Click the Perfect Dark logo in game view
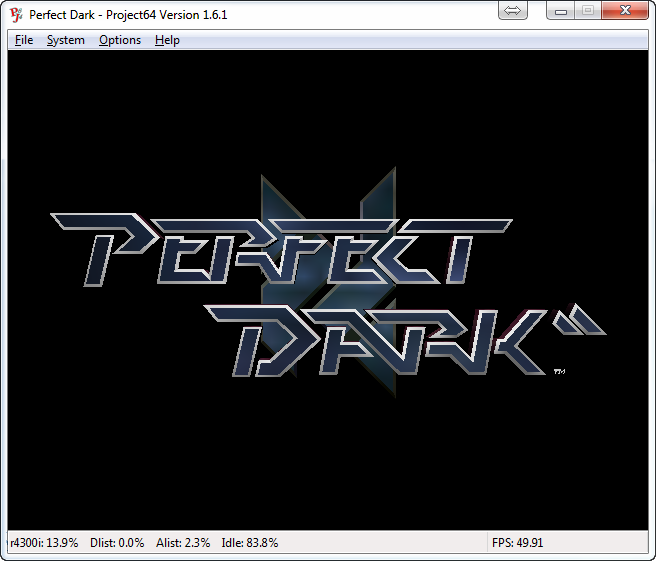 [328, 282]
